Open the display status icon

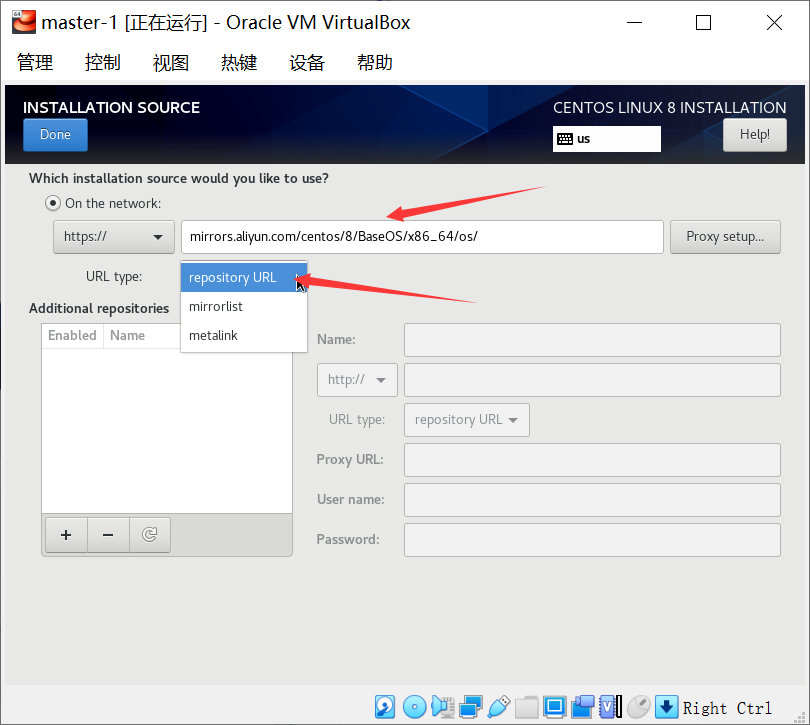[x=555, y=707]
